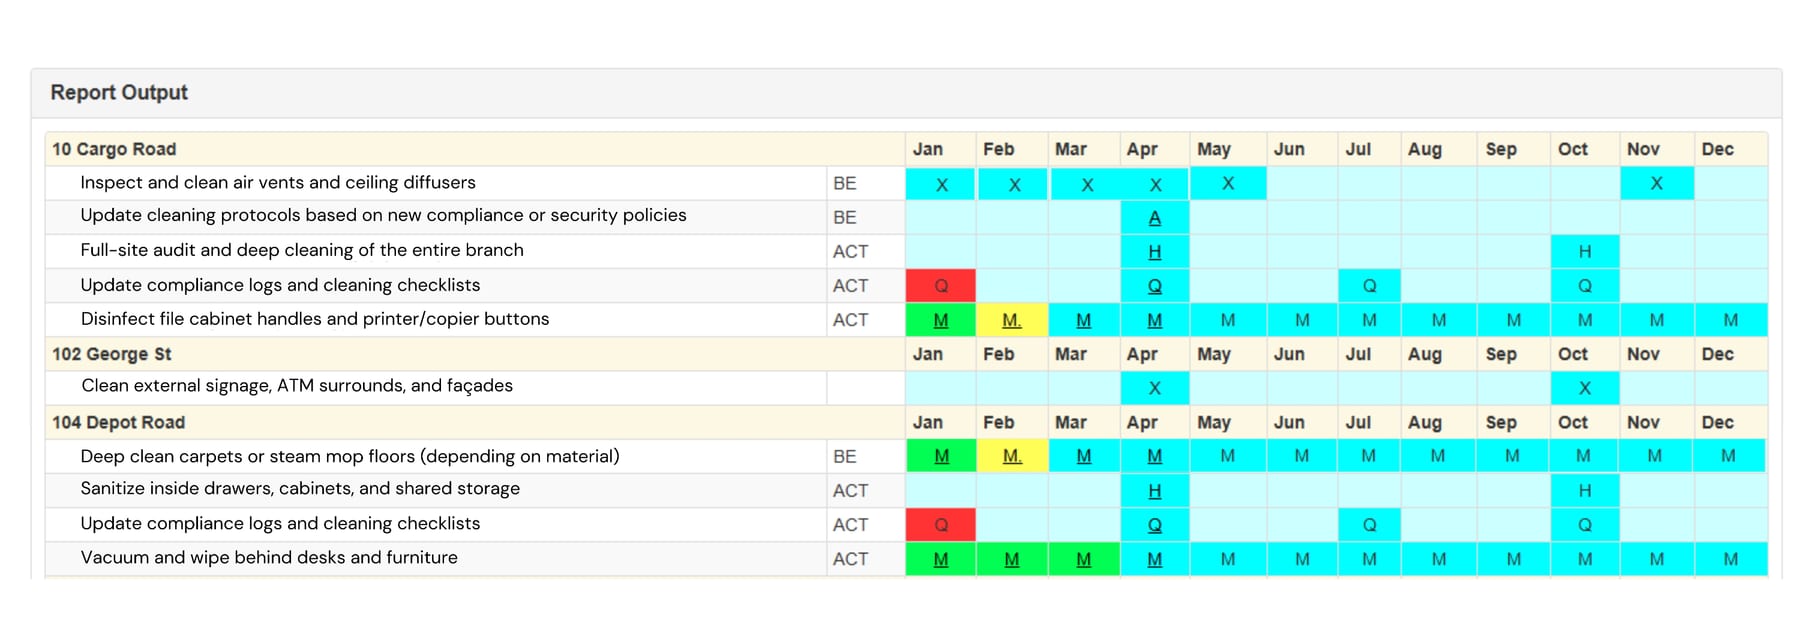The image size is (1800, 643).
Task: Click BE code beside Deep clean carpets row
Action: (845, 456)
